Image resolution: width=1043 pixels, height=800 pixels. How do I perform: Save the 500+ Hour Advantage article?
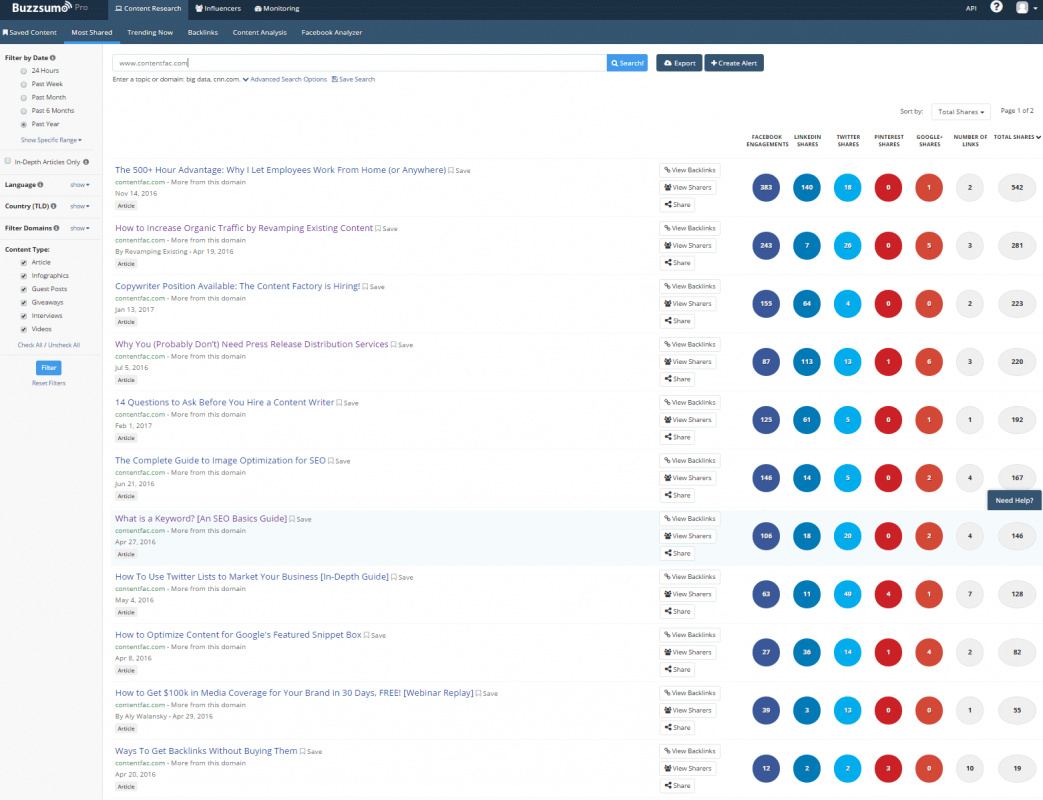click(459, 171)
